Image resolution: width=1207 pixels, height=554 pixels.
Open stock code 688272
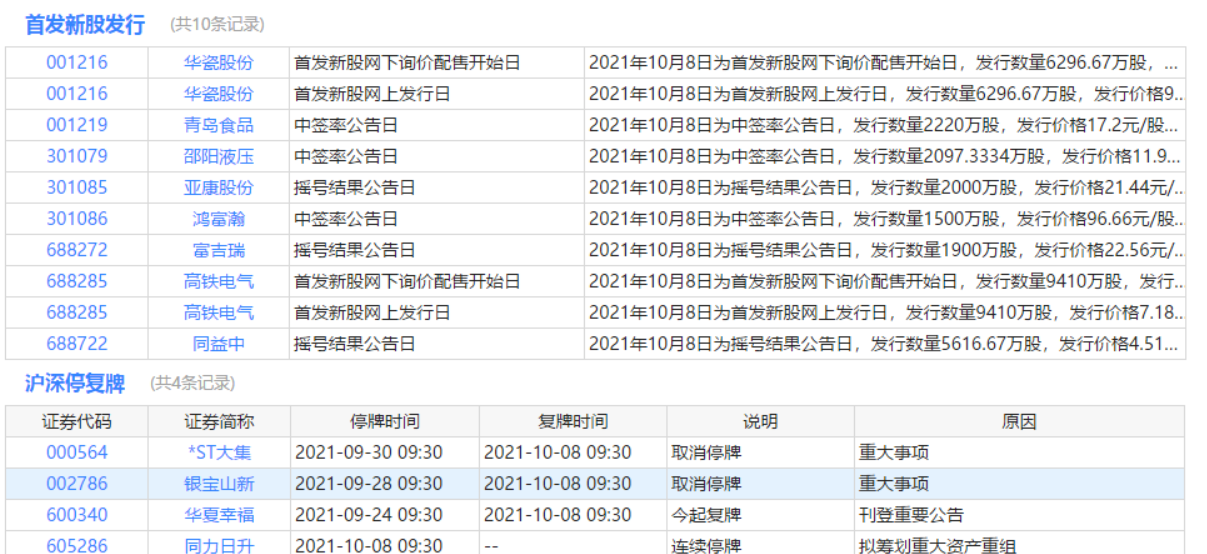[x=77, y=250]
